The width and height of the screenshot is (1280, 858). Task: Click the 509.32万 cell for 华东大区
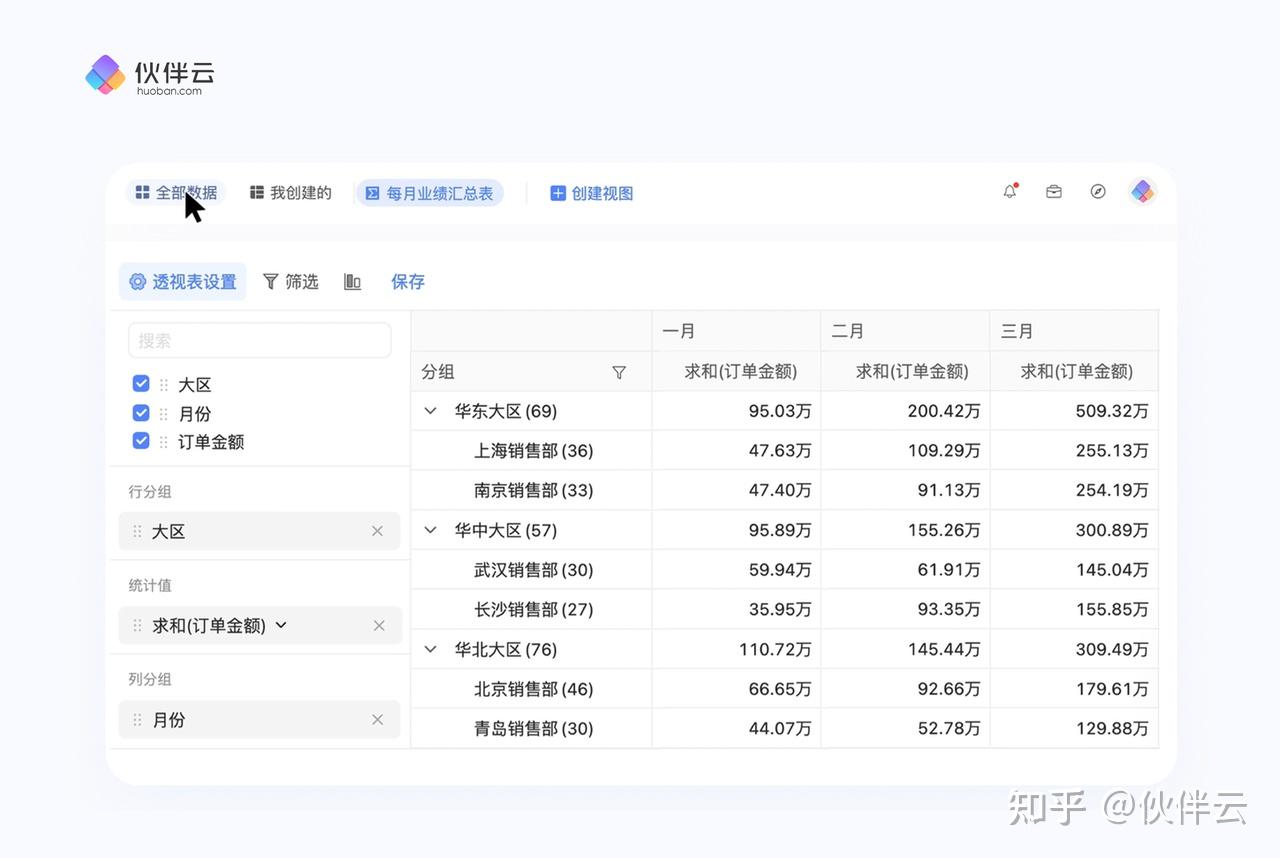pyautogui.click(x=1074, y=411)
